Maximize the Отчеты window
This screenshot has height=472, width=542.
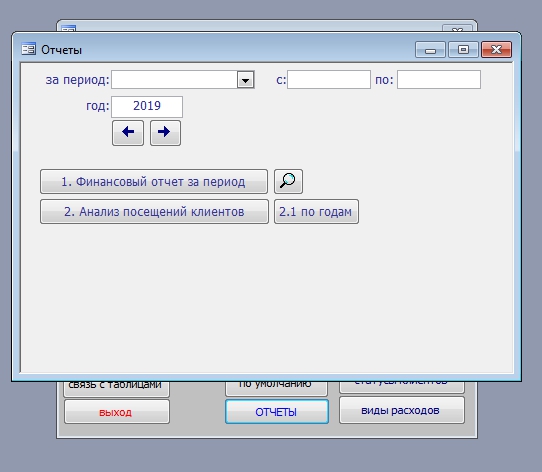pos(463,49)
